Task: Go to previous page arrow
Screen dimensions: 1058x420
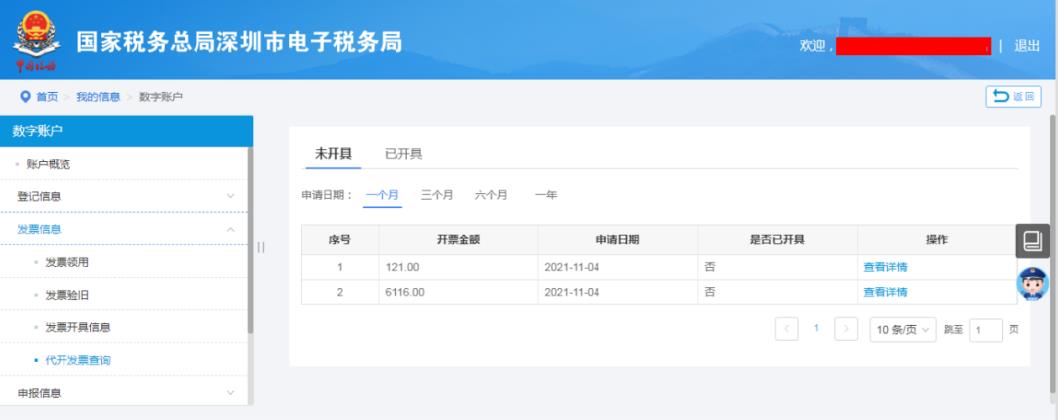Action: pos(787,329)
